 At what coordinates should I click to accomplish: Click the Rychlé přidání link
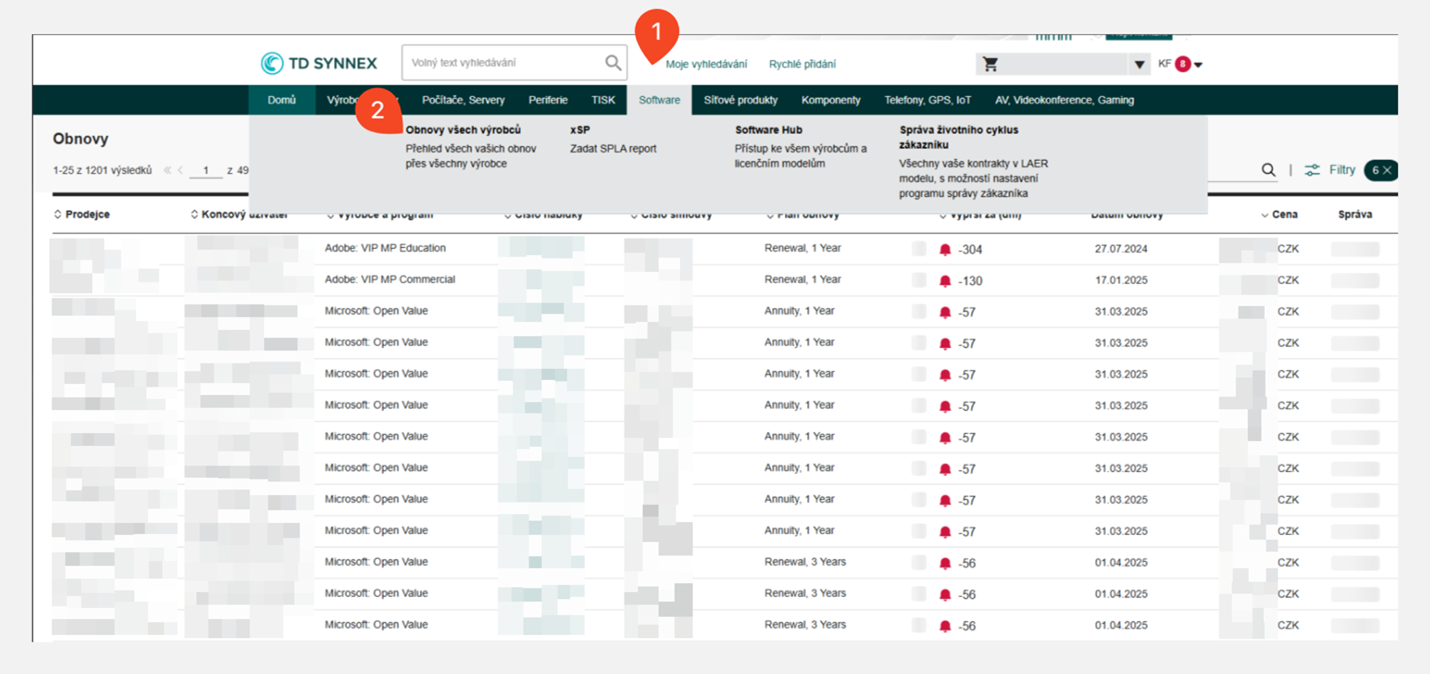pos(802,64)
